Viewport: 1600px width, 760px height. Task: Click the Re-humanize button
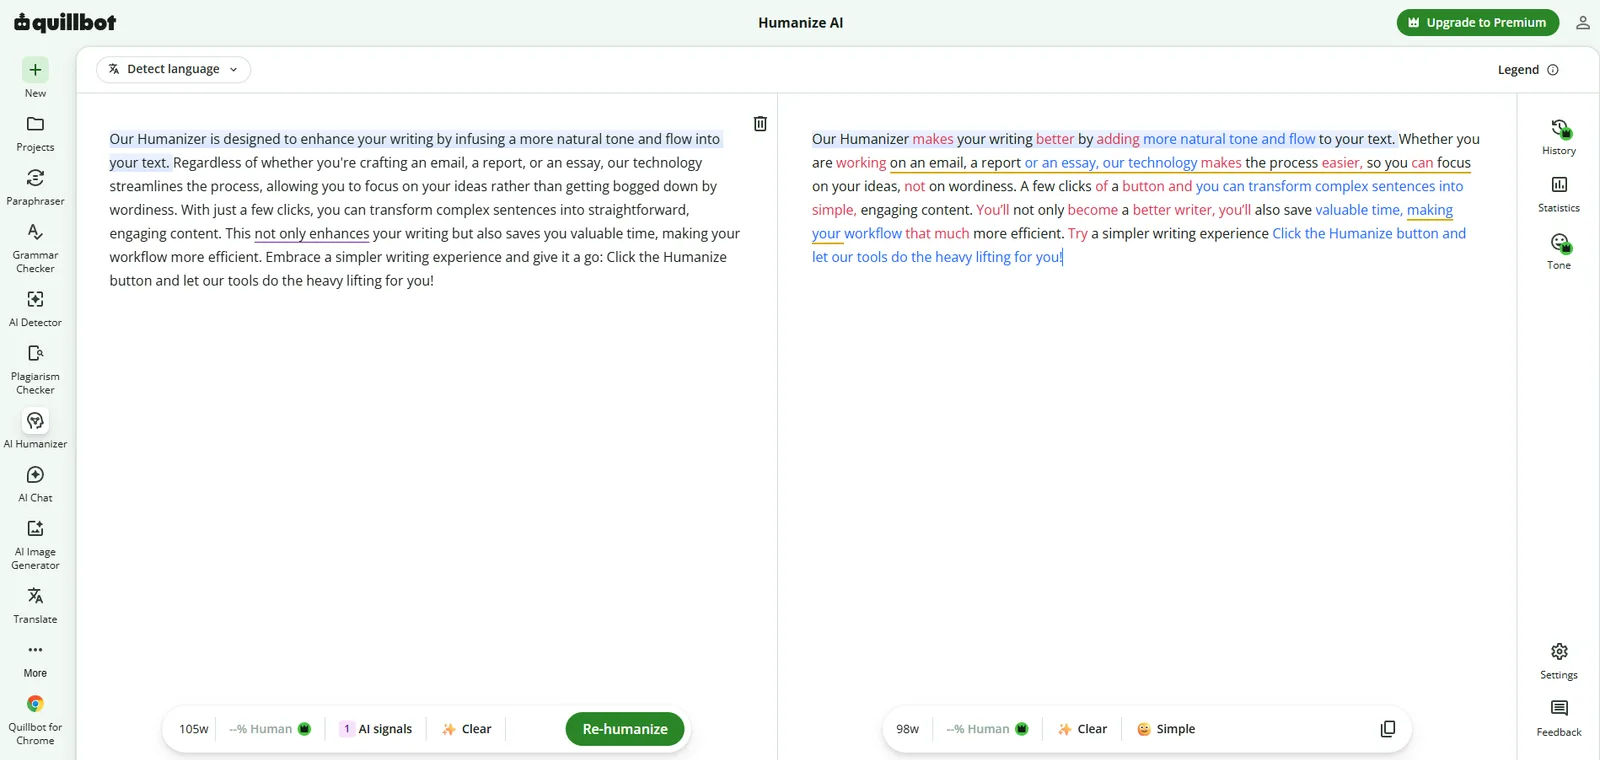625,729
